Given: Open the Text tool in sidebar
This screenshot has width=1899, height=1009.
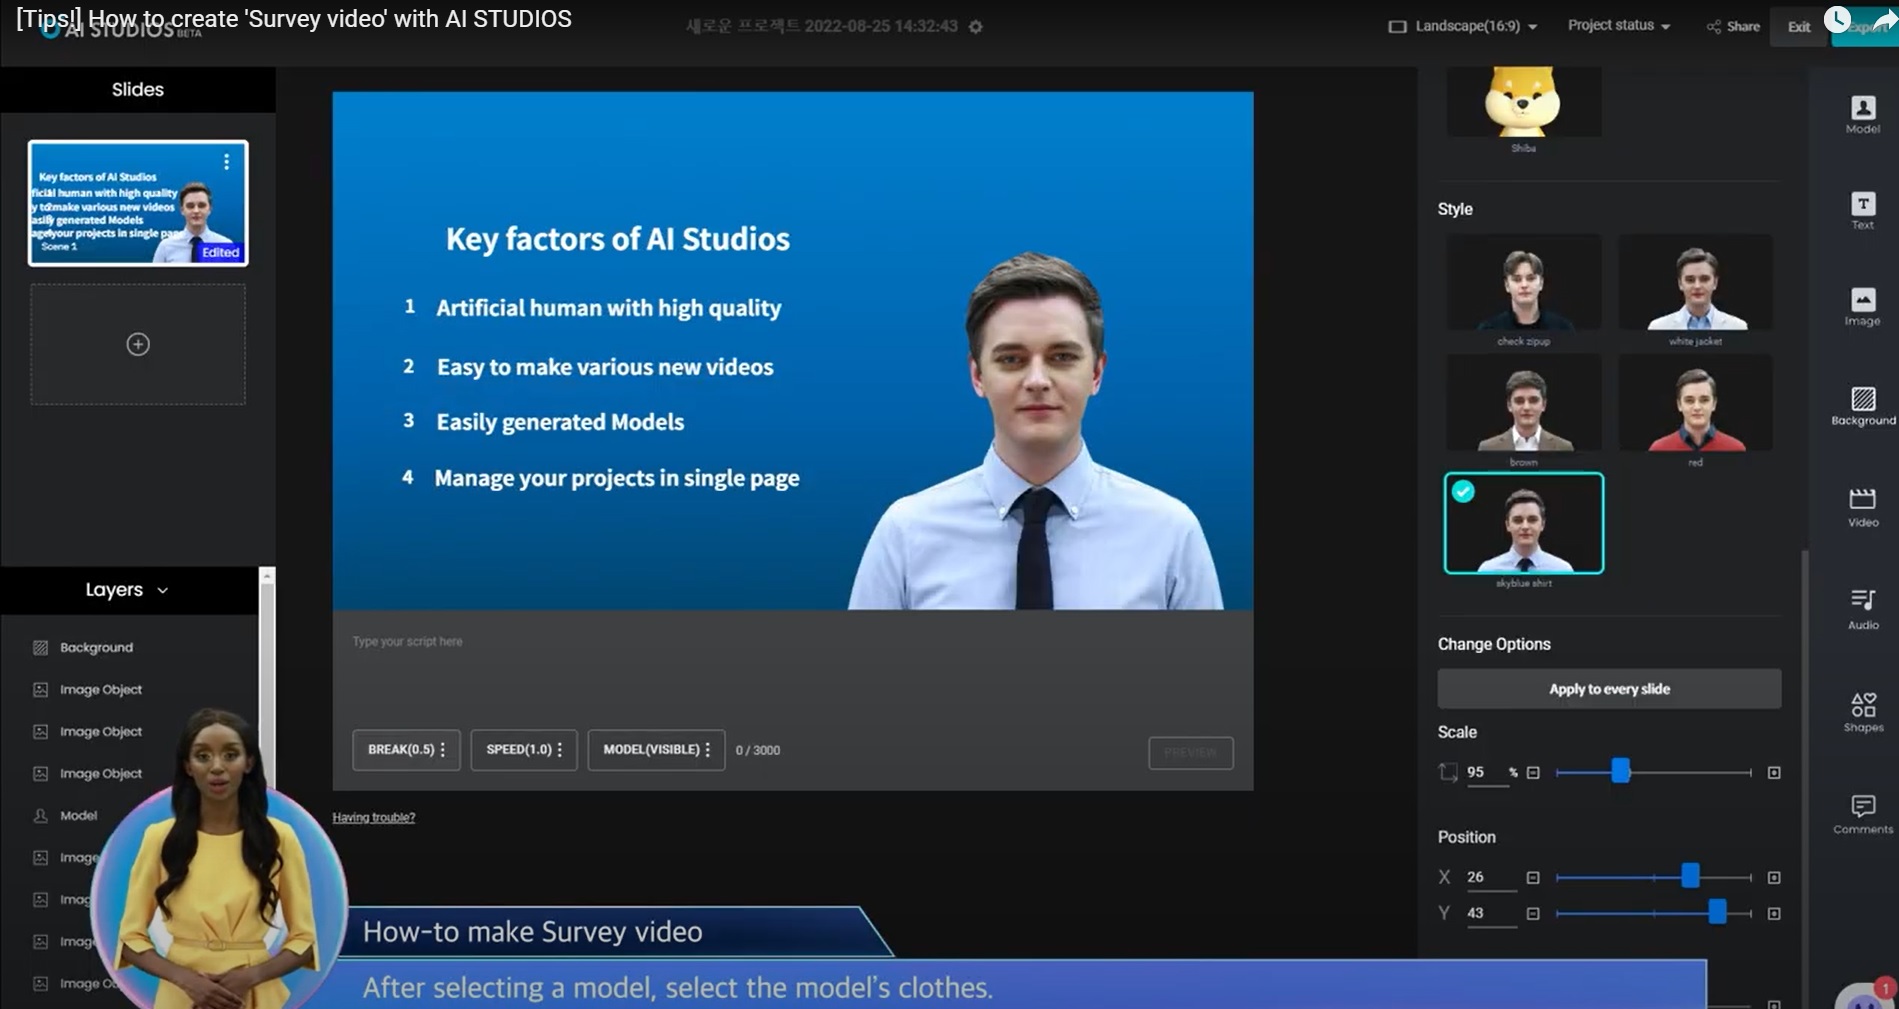Looking at the screenshot, I should pyautogui.click(x=1862, y=210).
